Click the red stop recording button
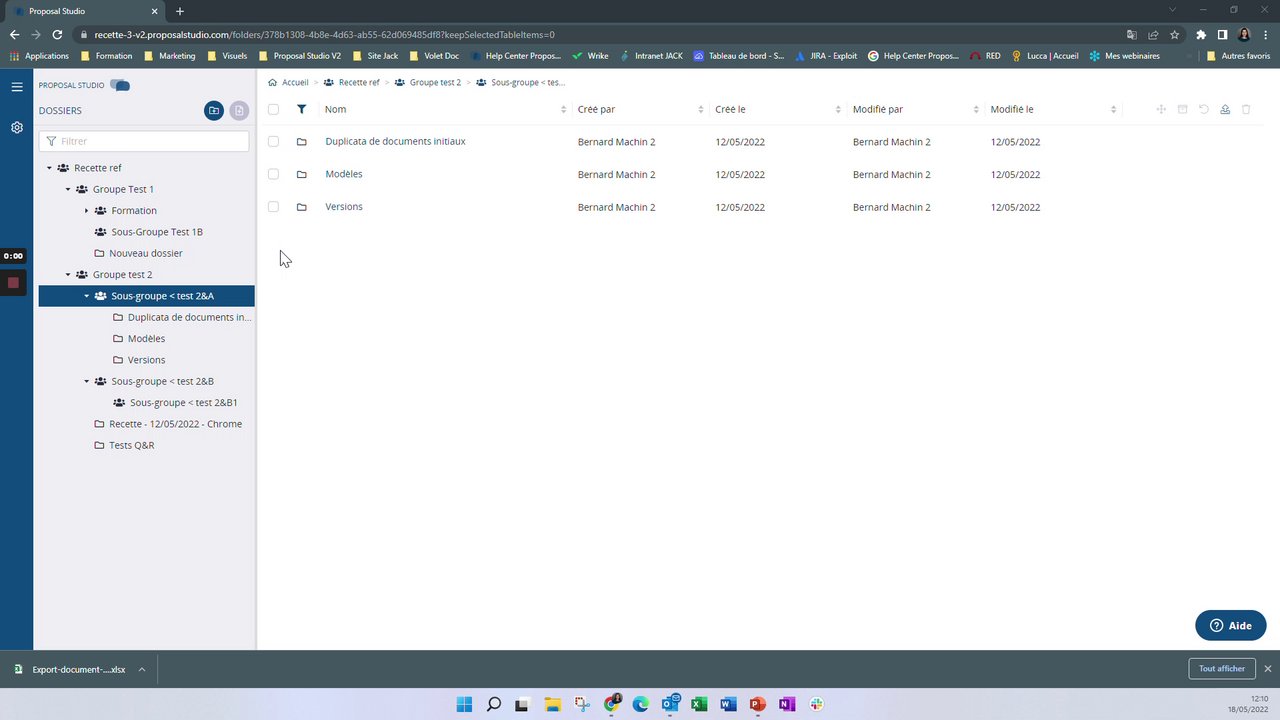This screenshot has height=720, width=1280. [x=13, y=283]
